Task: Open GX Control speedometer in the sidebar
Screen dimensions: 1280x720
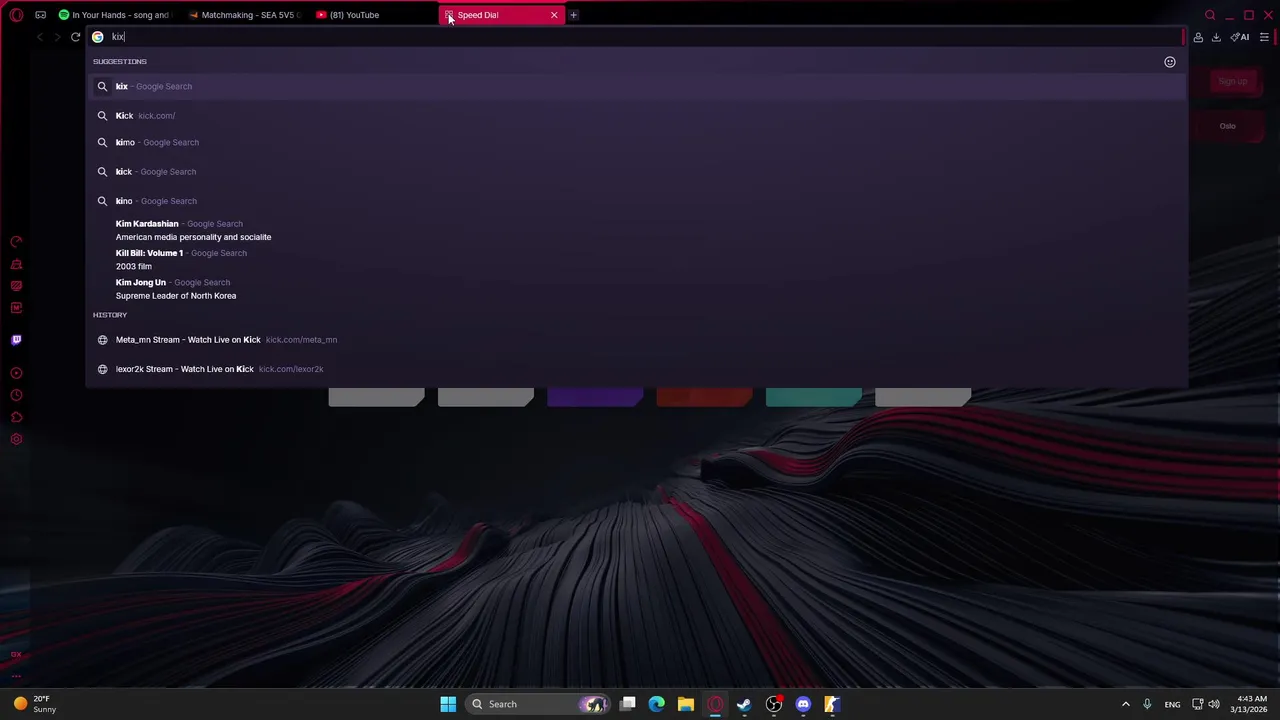Action: click(16, 242)
